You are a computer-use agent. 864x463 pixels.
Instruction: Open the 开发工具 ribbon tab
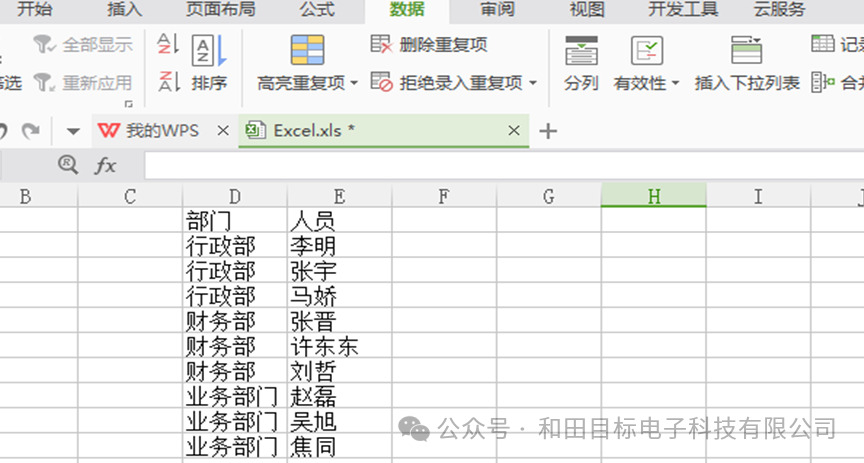[683, 9]
